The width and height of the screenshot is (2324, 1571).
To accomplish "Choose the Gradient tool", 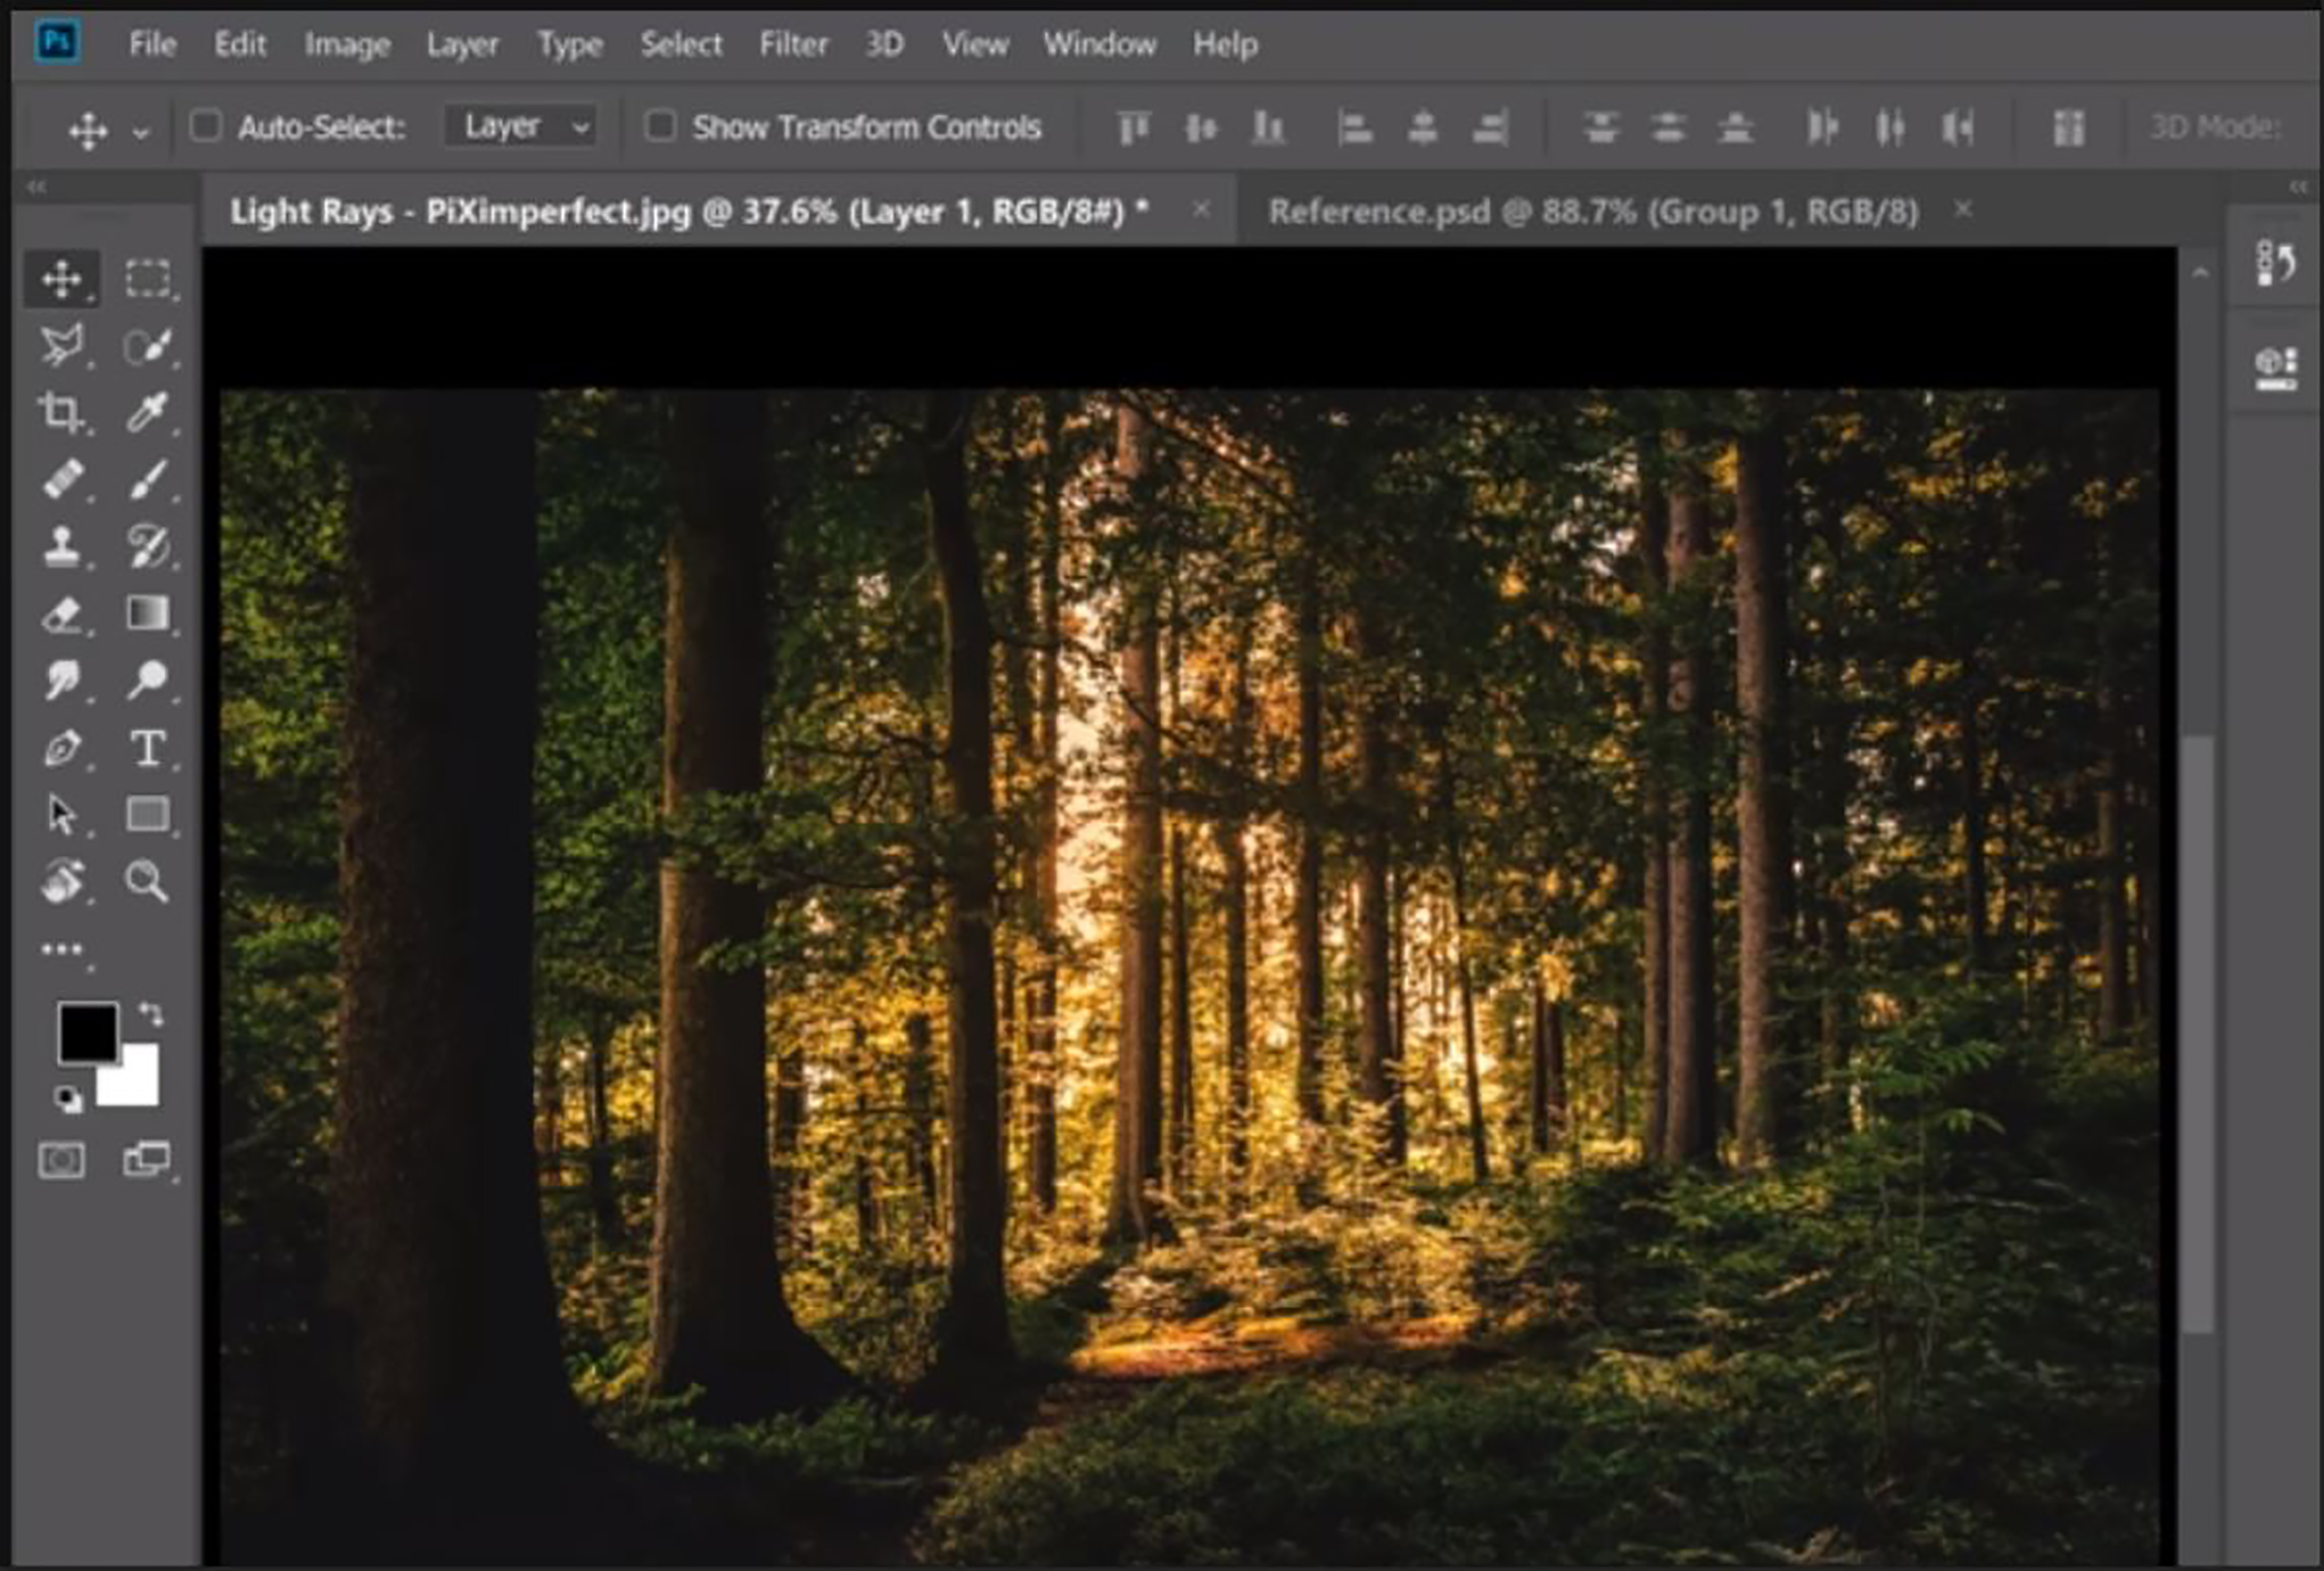I will [x=147, y=613].
